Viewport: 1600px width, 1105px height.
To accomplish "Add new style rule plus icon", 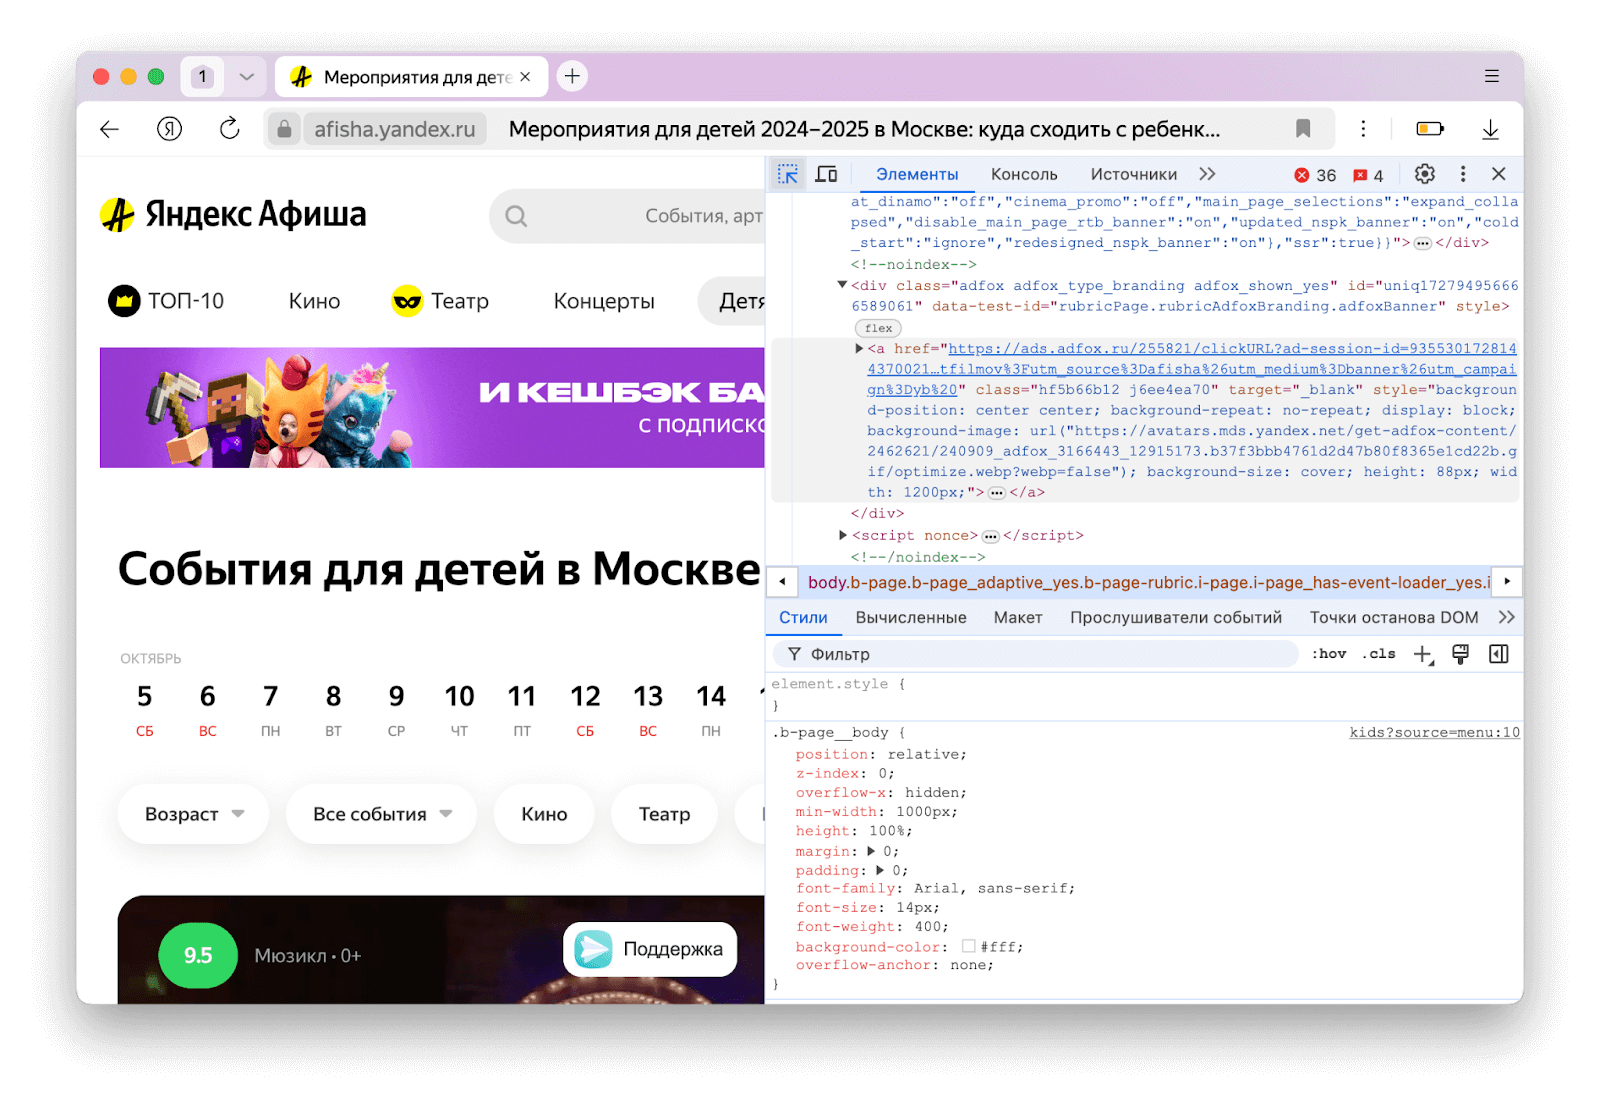I will [x=1423, y=654].
